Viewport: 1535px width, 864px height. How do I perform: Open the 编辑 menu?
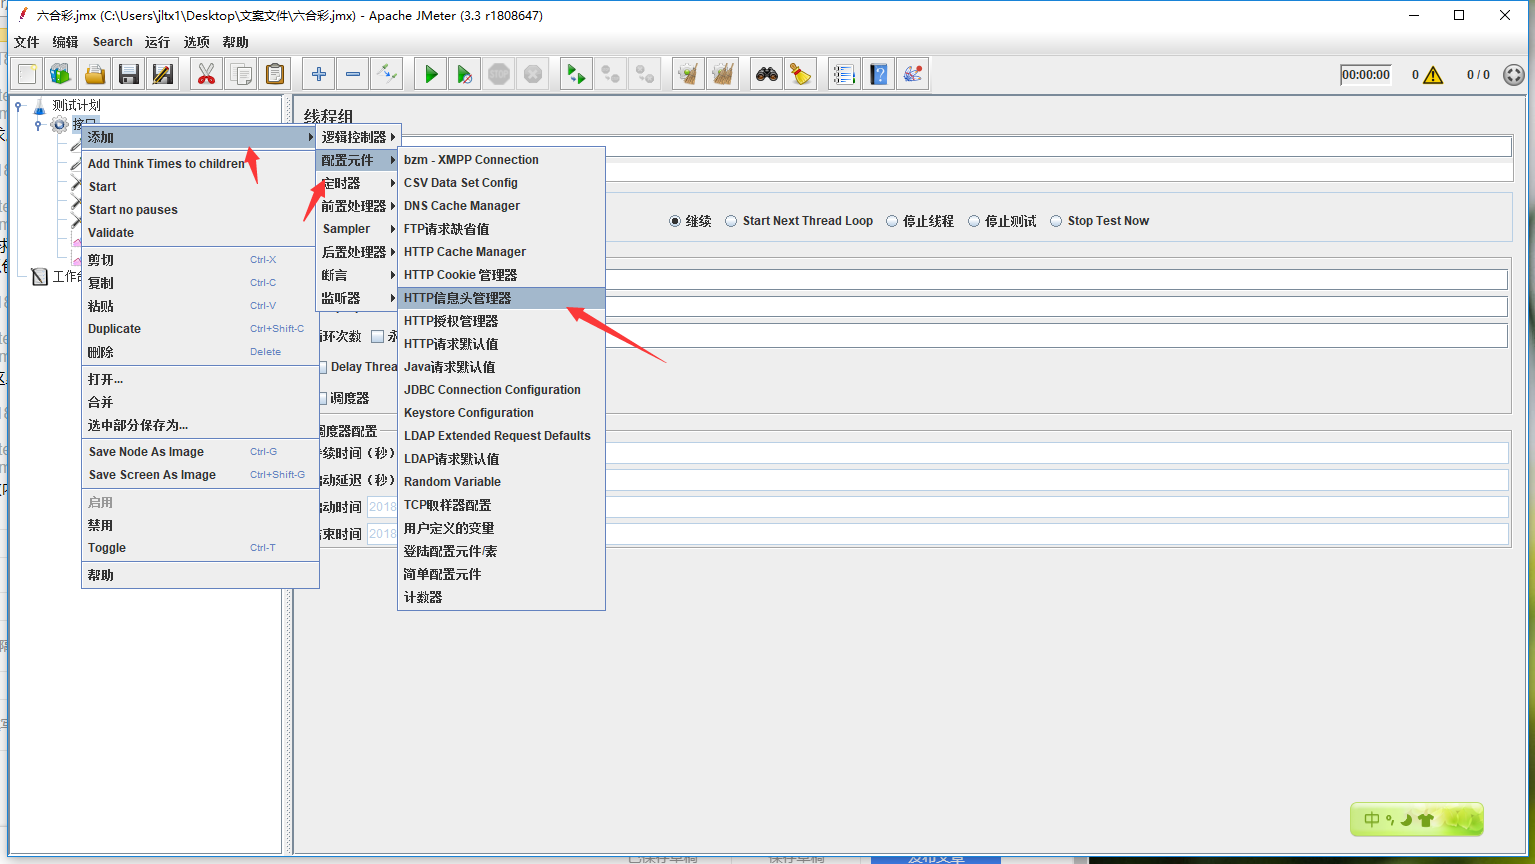click(65, 42)
